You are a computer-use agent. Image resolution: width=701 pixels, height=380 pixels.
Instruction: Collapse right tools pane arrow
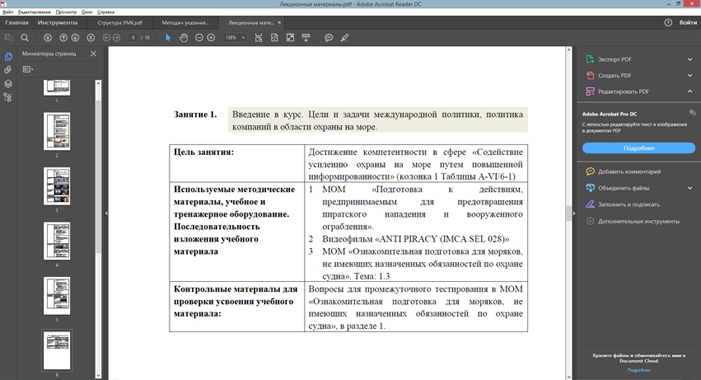[x=574, y=213]
